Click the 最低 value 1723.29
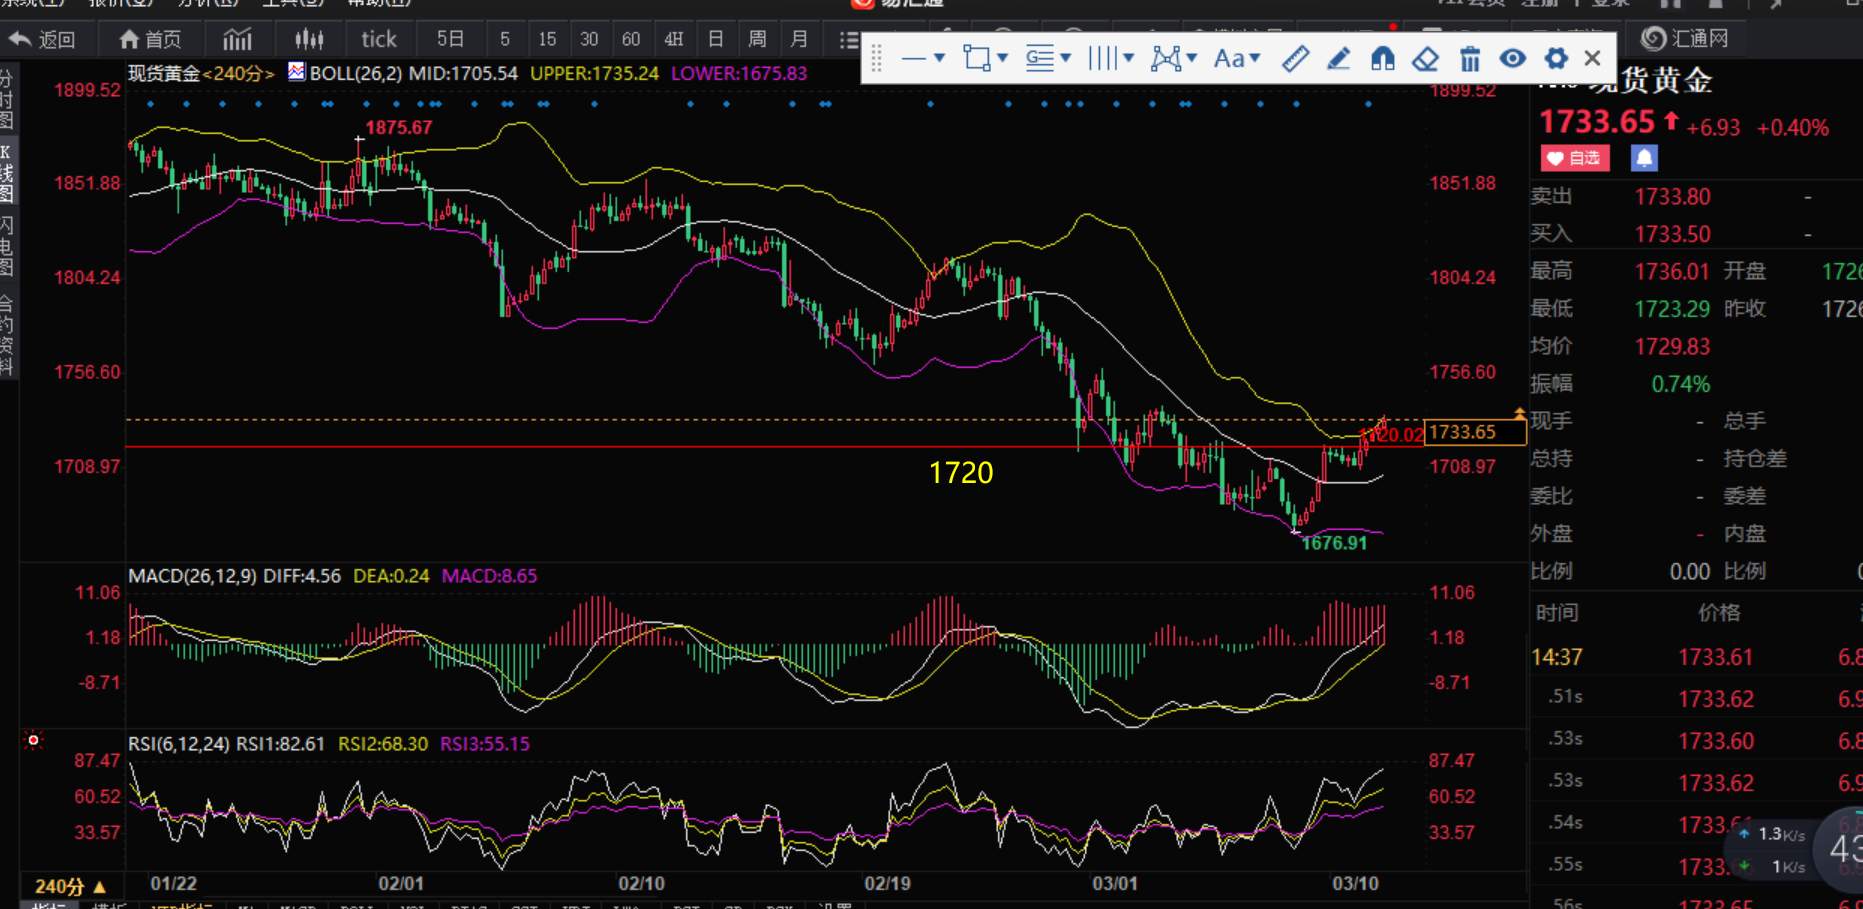 [1672, 309]
